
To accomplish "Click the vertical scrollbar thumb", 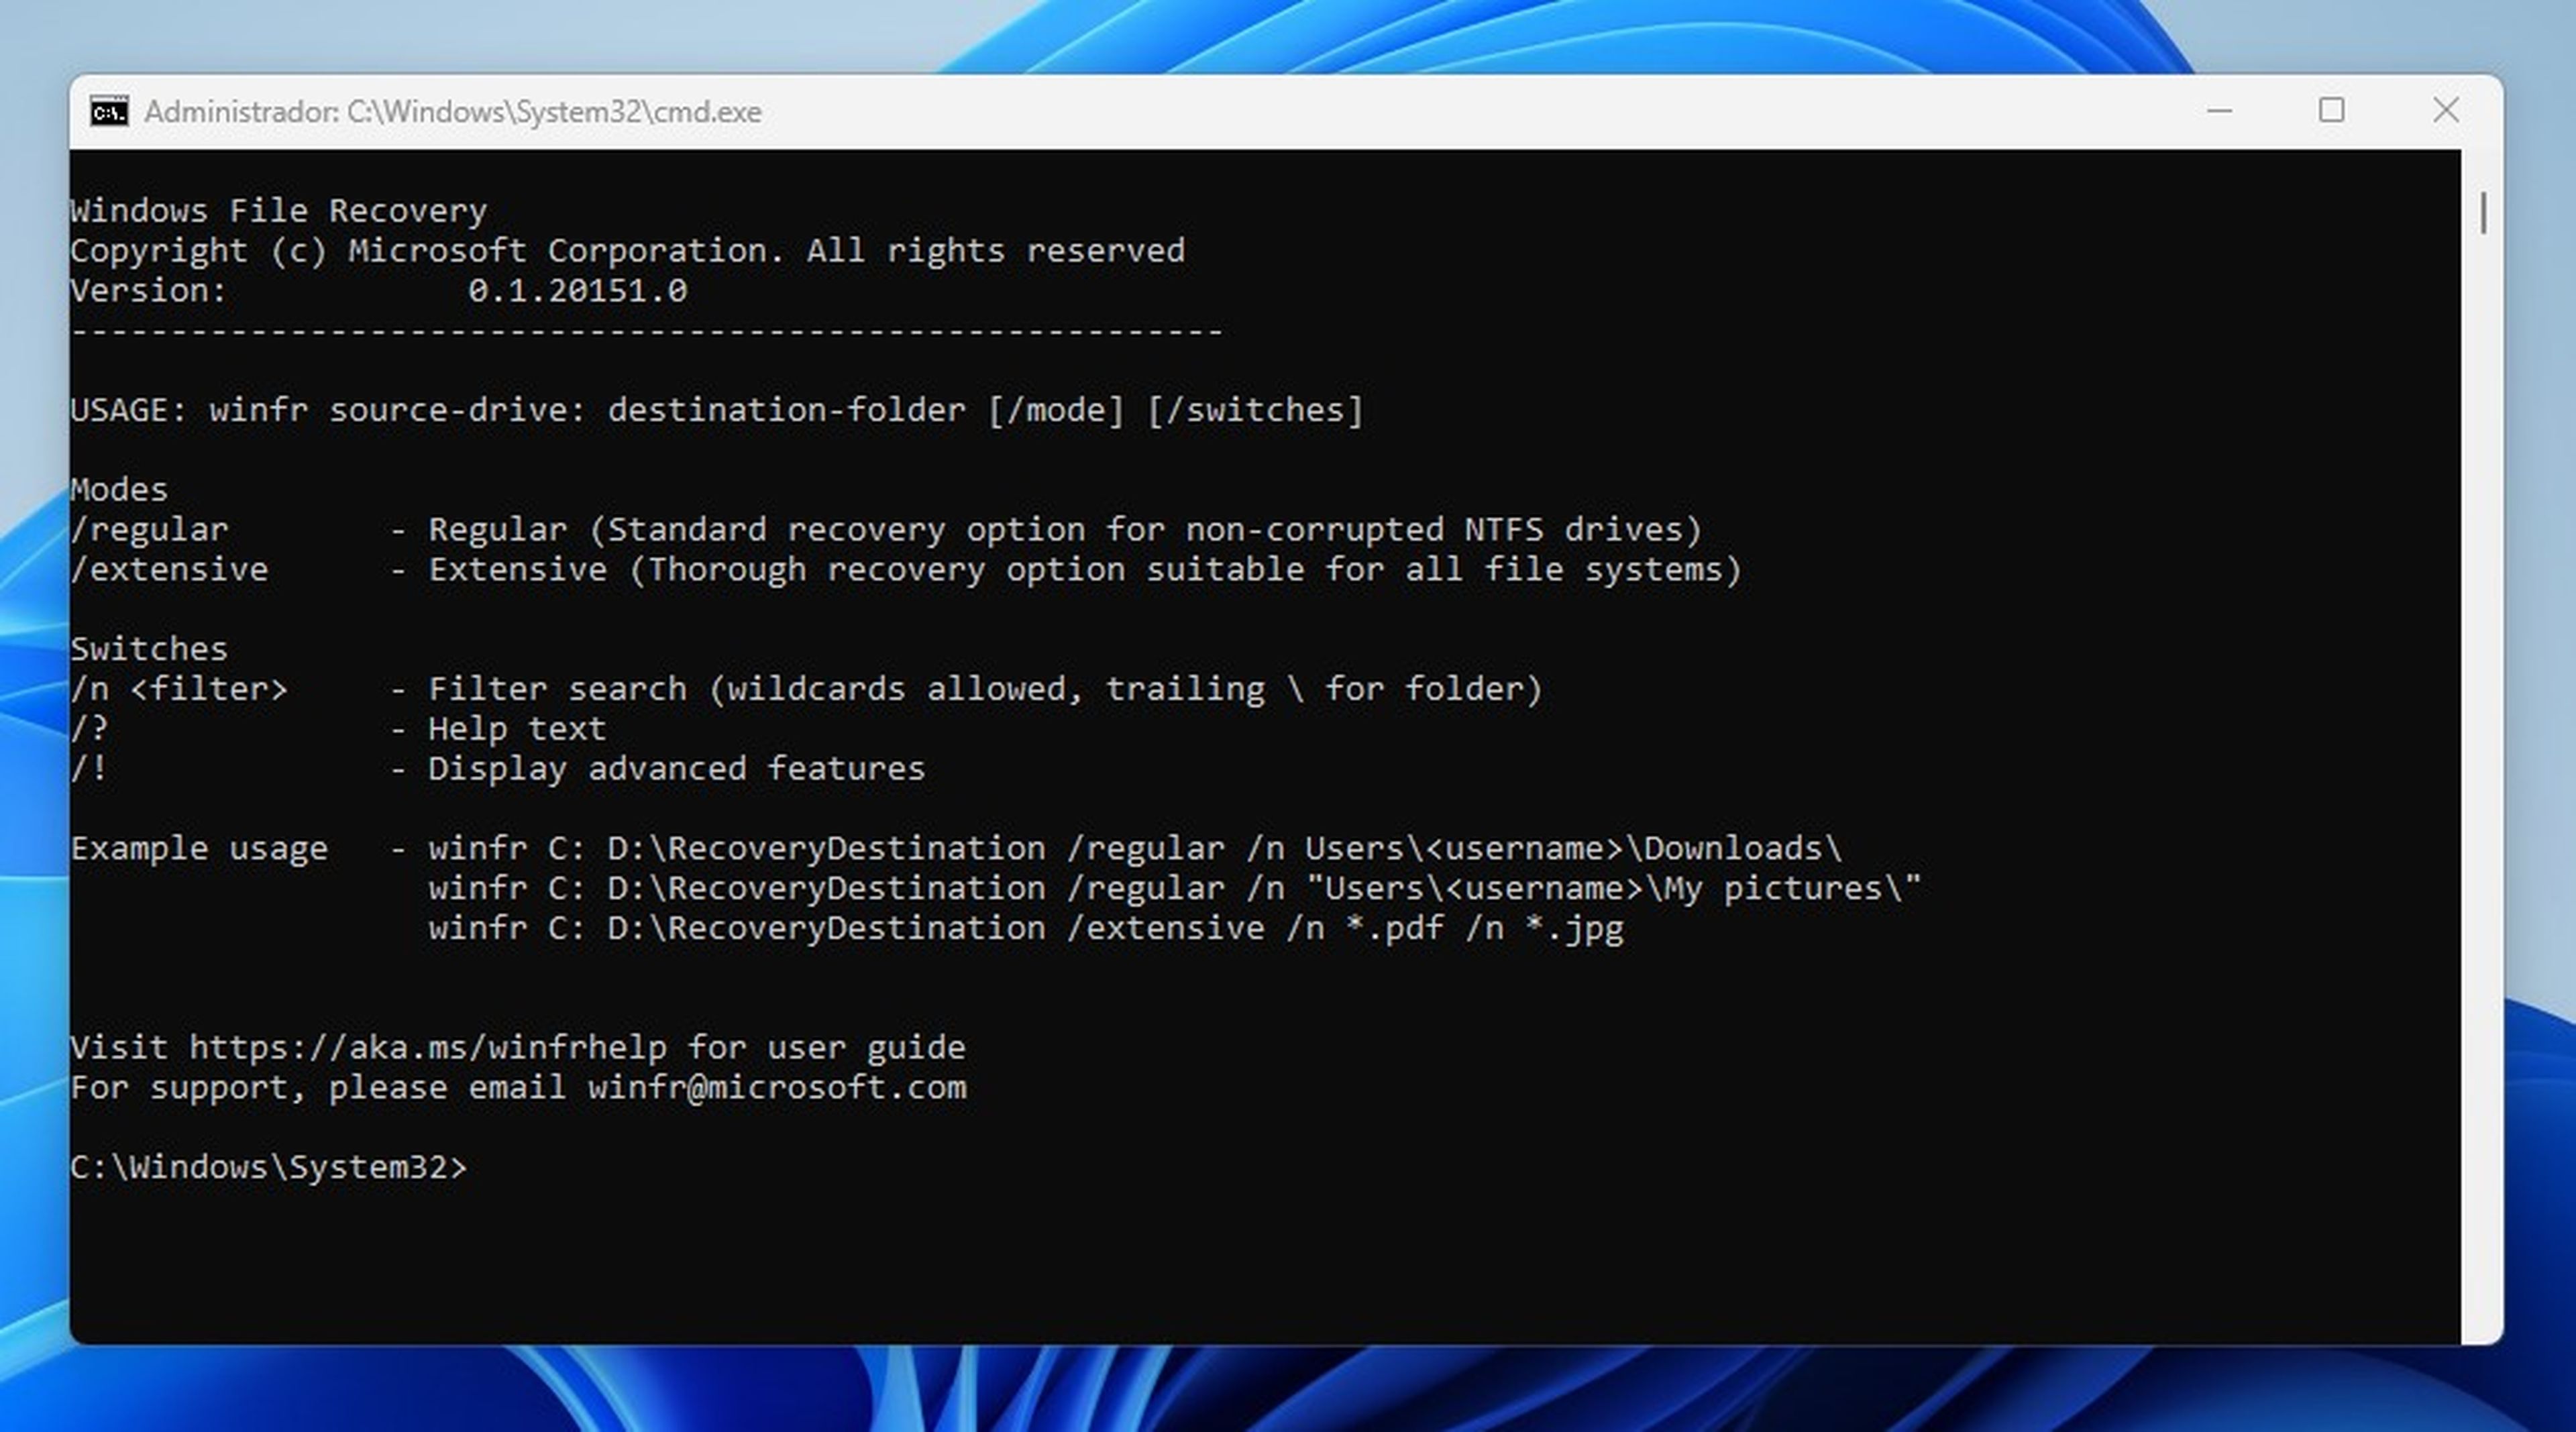I will click(2483, 213).
